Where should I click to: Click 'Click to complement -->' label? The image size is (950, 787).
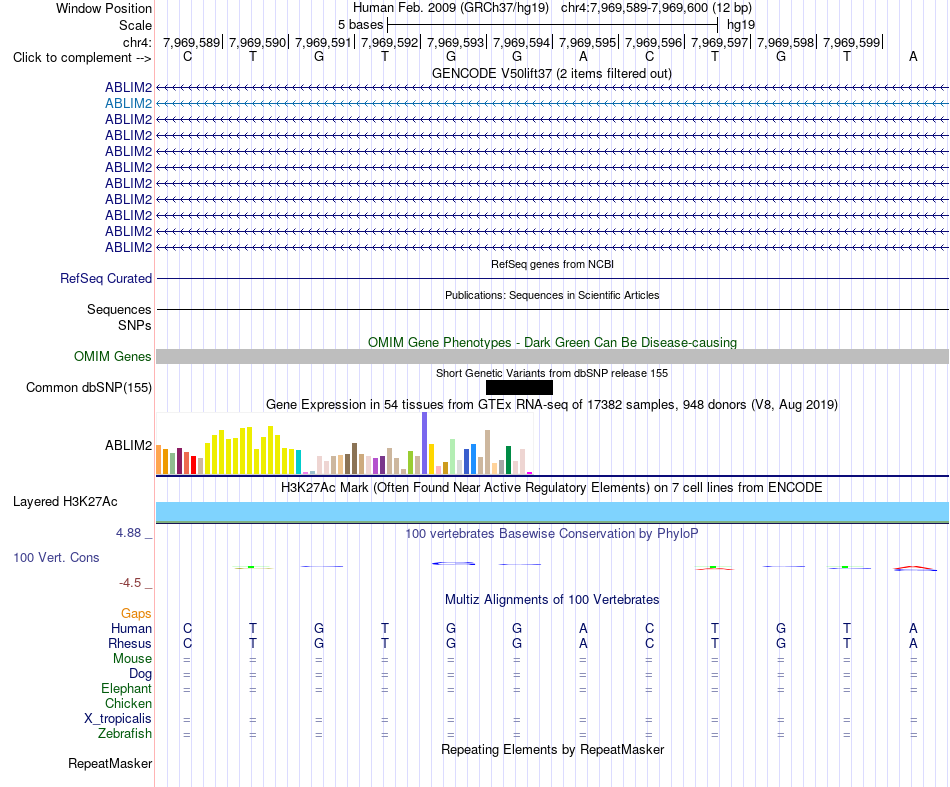82,58
